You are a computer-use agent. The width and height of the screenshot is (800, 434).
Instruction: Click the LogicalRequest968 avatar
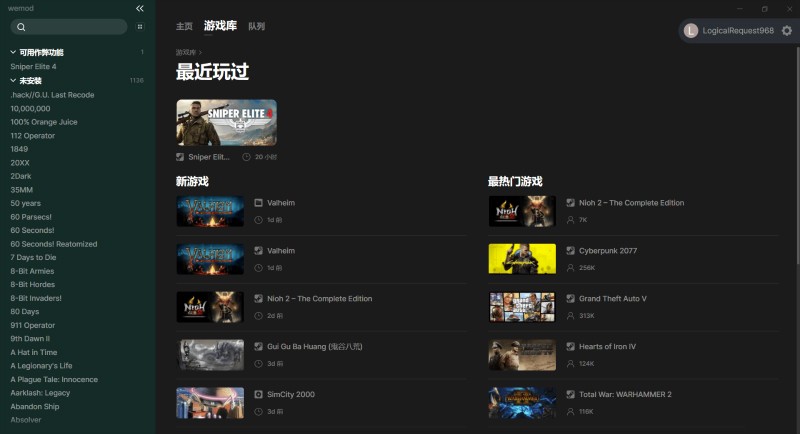[691, 31]
